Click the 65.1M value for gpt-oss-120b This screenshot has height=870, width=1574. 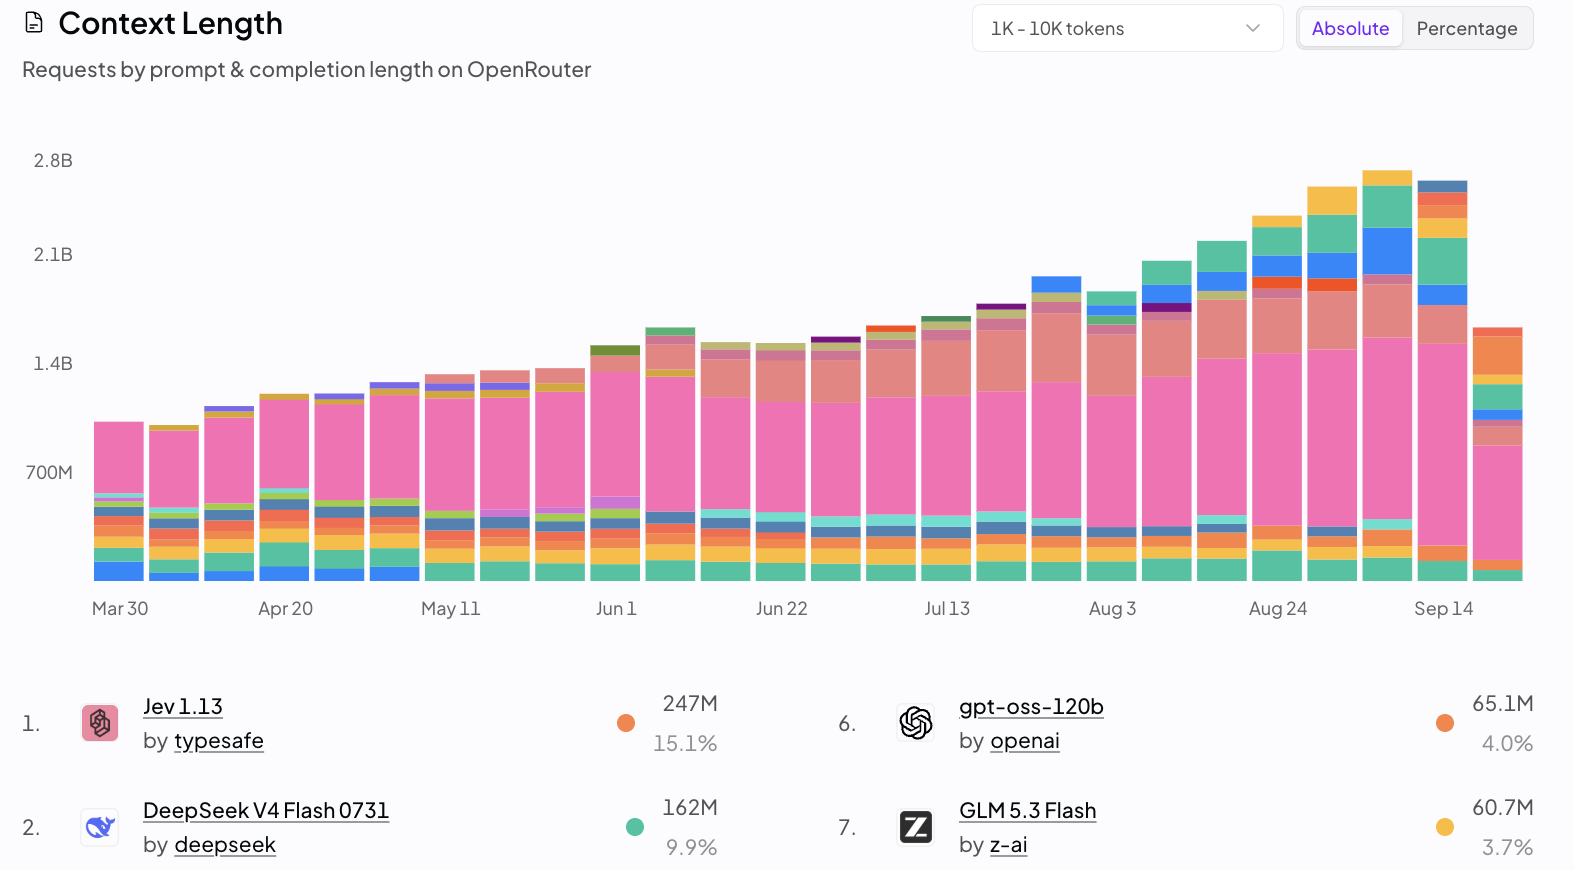[x=1503, y=703]
